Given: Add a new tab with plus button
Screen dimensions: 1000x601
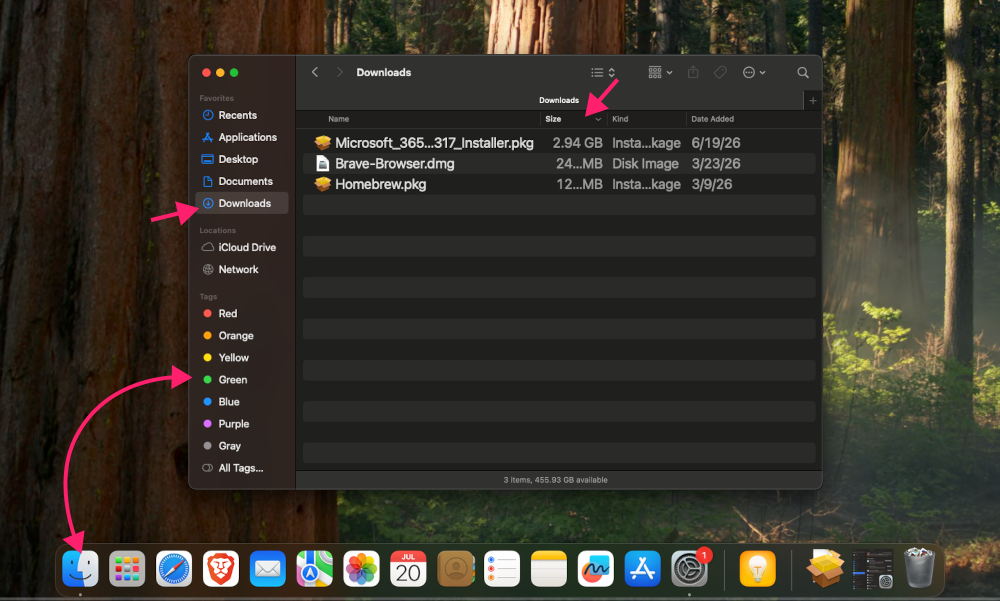Looking at the screenshot, I should click(x=812, y=100).
